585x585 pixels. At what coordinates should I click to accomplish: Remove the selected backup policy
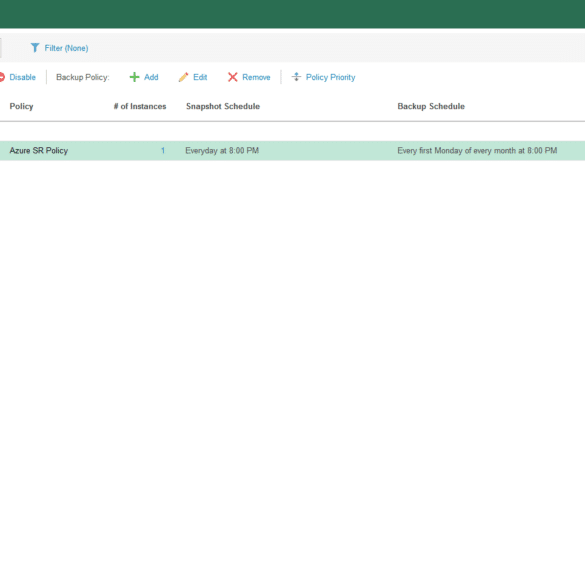tap(256, 77)
